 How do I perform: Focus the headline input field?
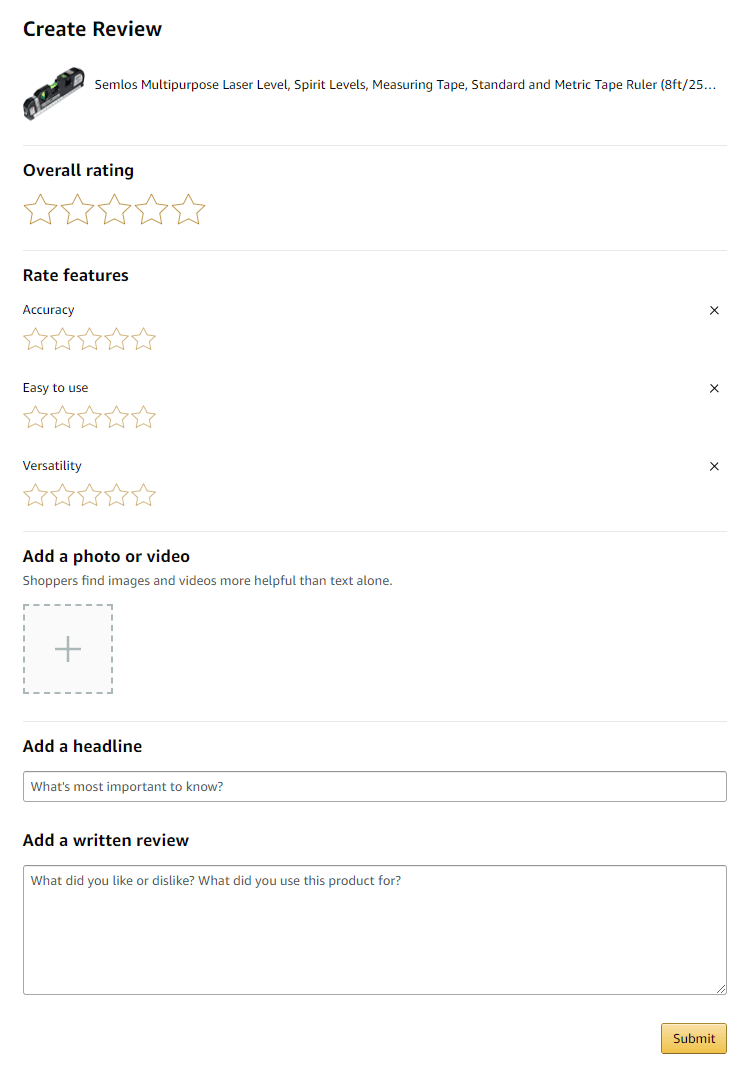375,786
